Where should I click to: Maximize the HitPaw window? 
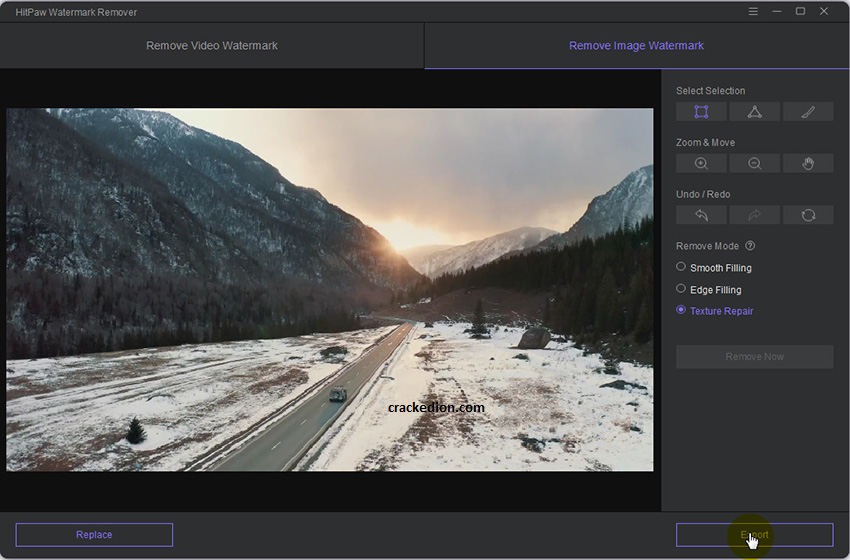point(800,11)
